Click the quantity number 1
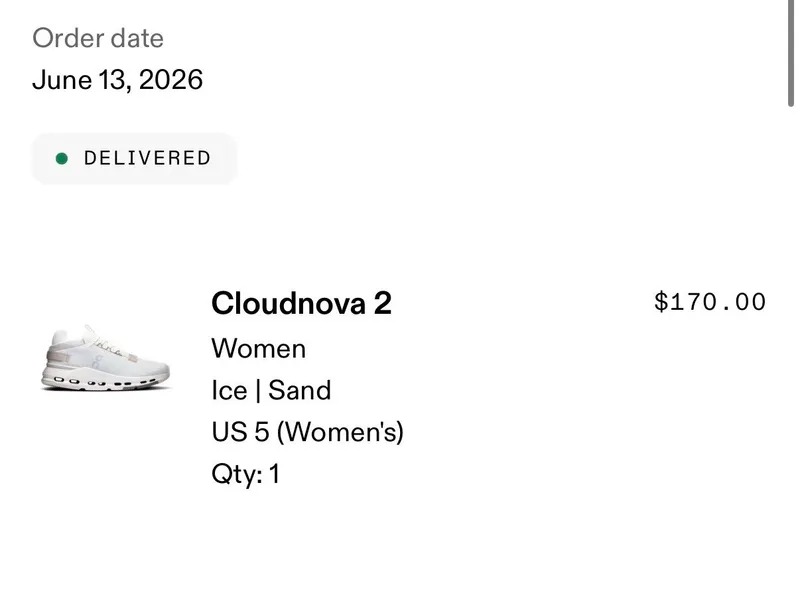The width and height of the screenshot is (800, 615). pyautogui.click(x=274, y=474)
